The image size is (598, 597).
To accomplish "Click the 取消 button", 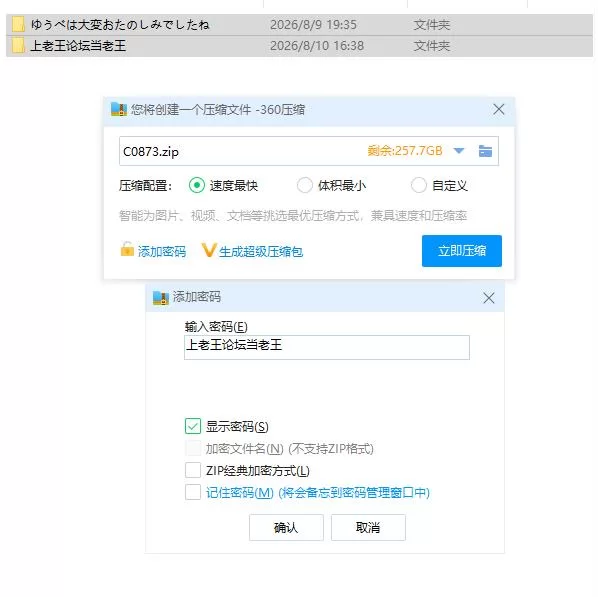I will click(368, 527).
